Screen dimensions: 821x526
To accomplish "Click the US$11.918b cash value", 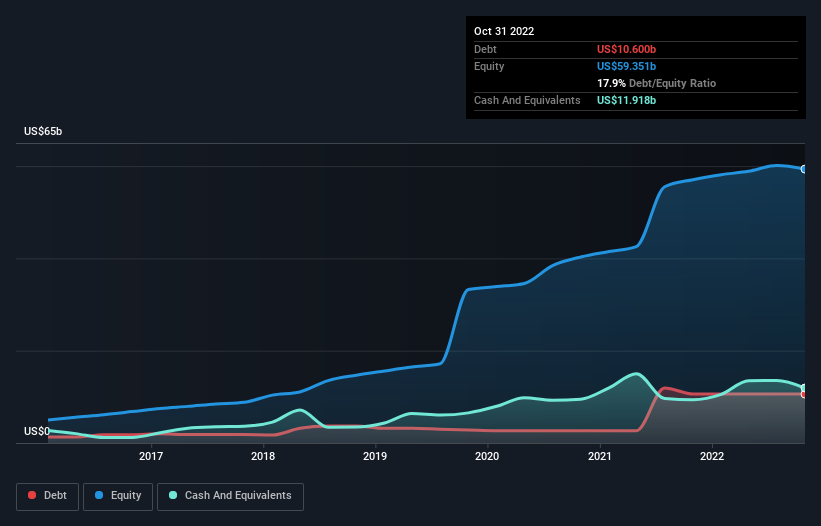I will coord(626,100).
